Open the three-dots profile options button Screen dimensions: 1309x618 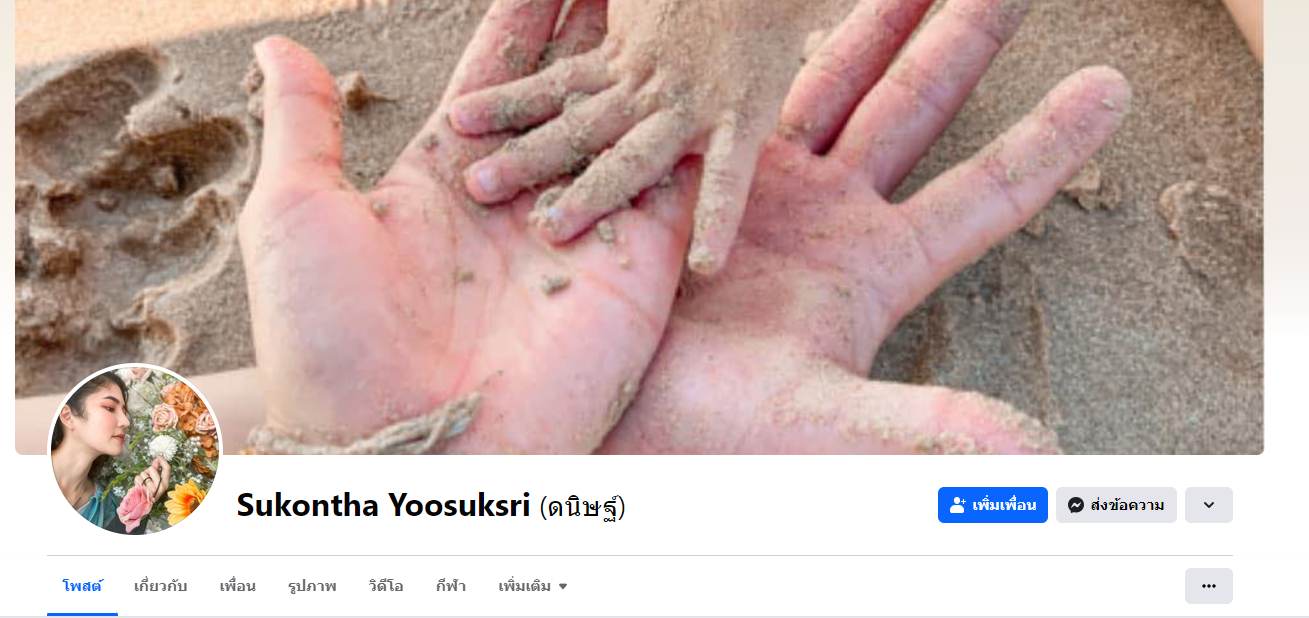click(1208, 586)
